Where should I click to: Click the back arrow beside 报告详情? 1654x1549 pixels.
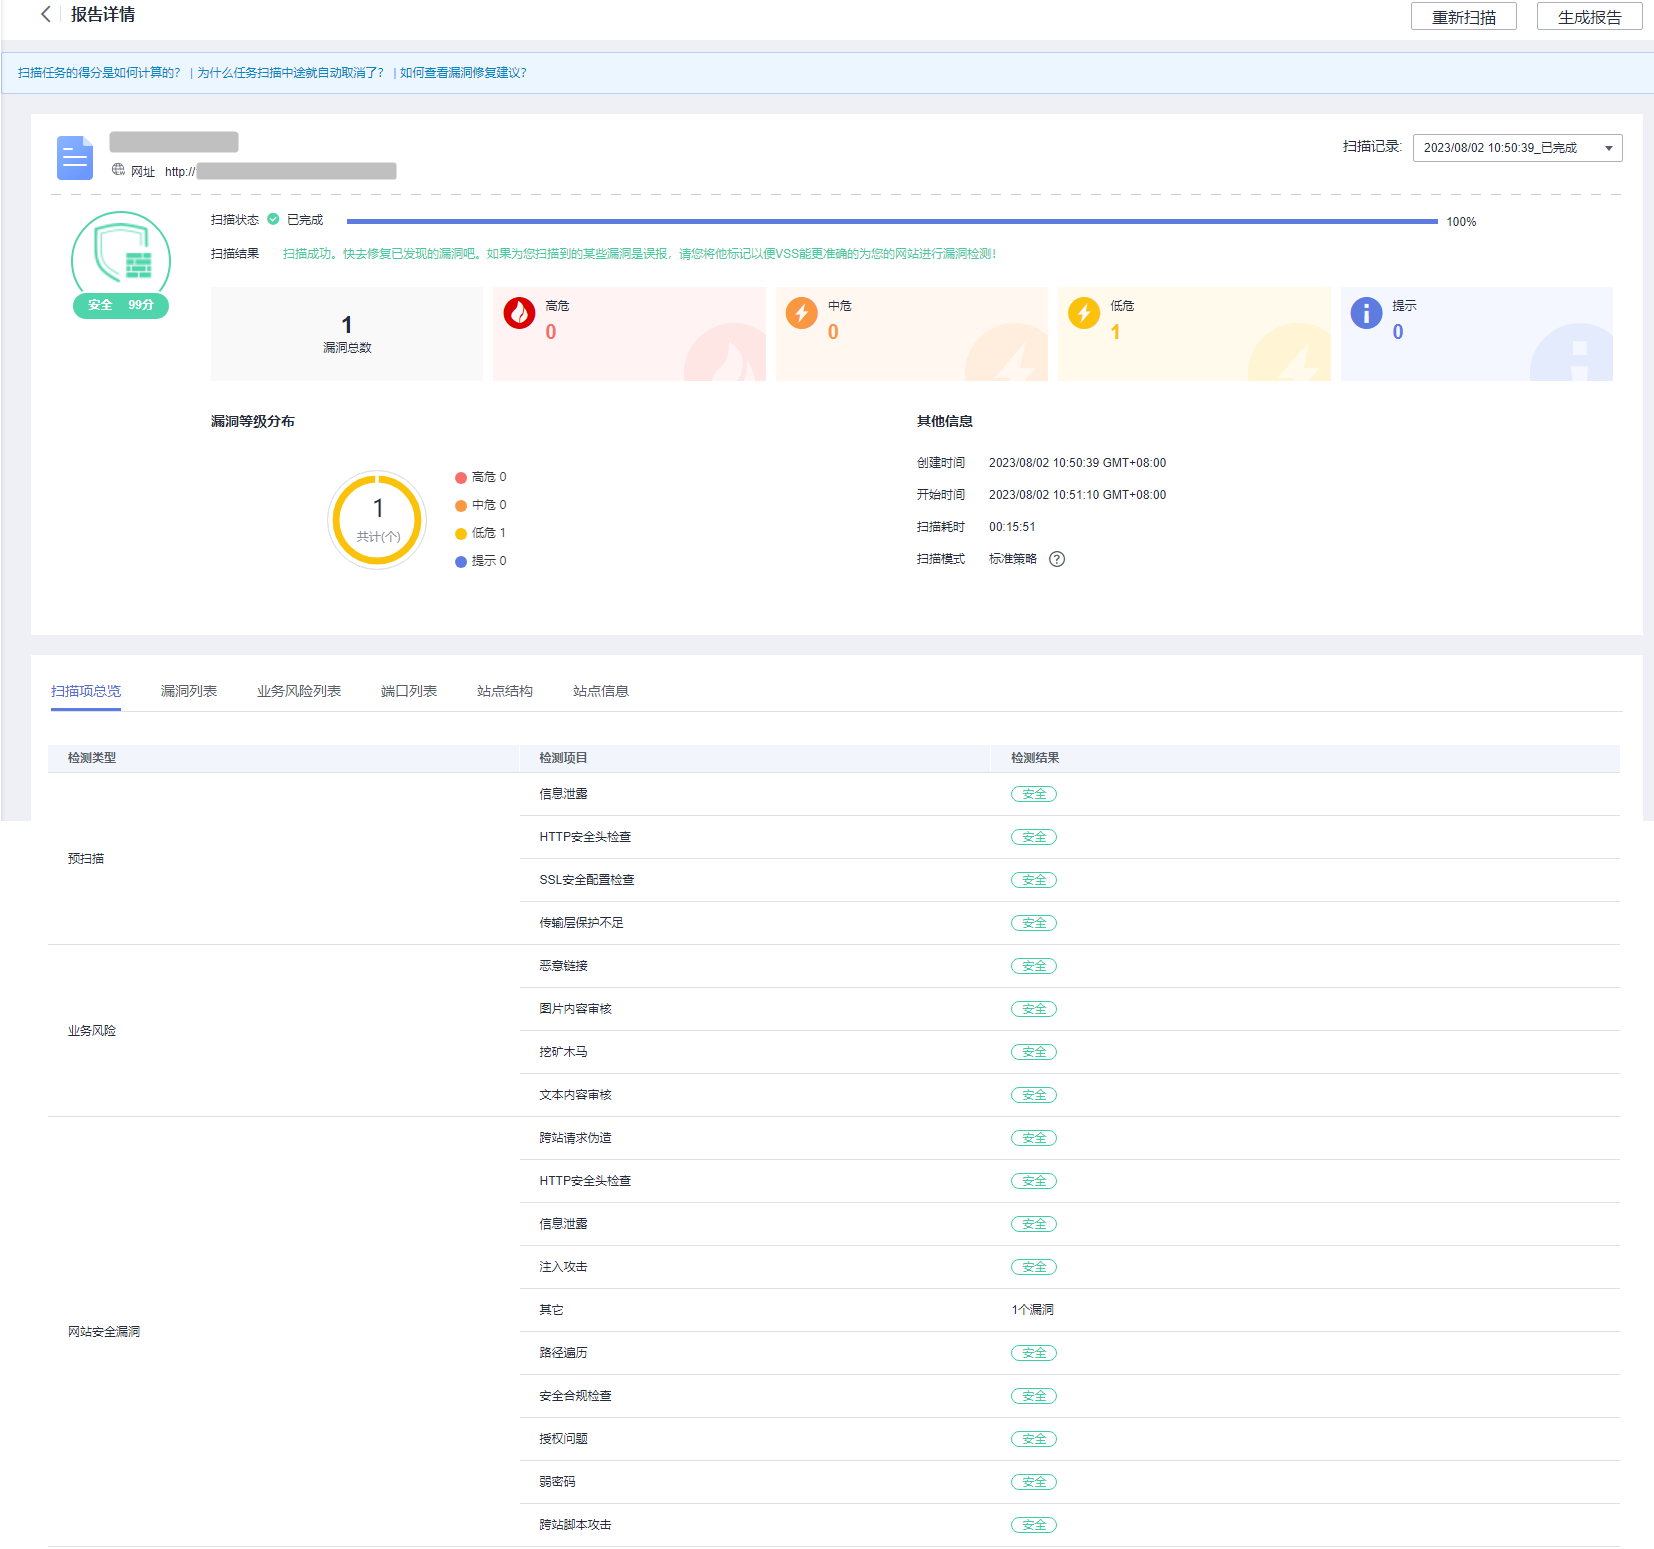[x=45, y=14]
